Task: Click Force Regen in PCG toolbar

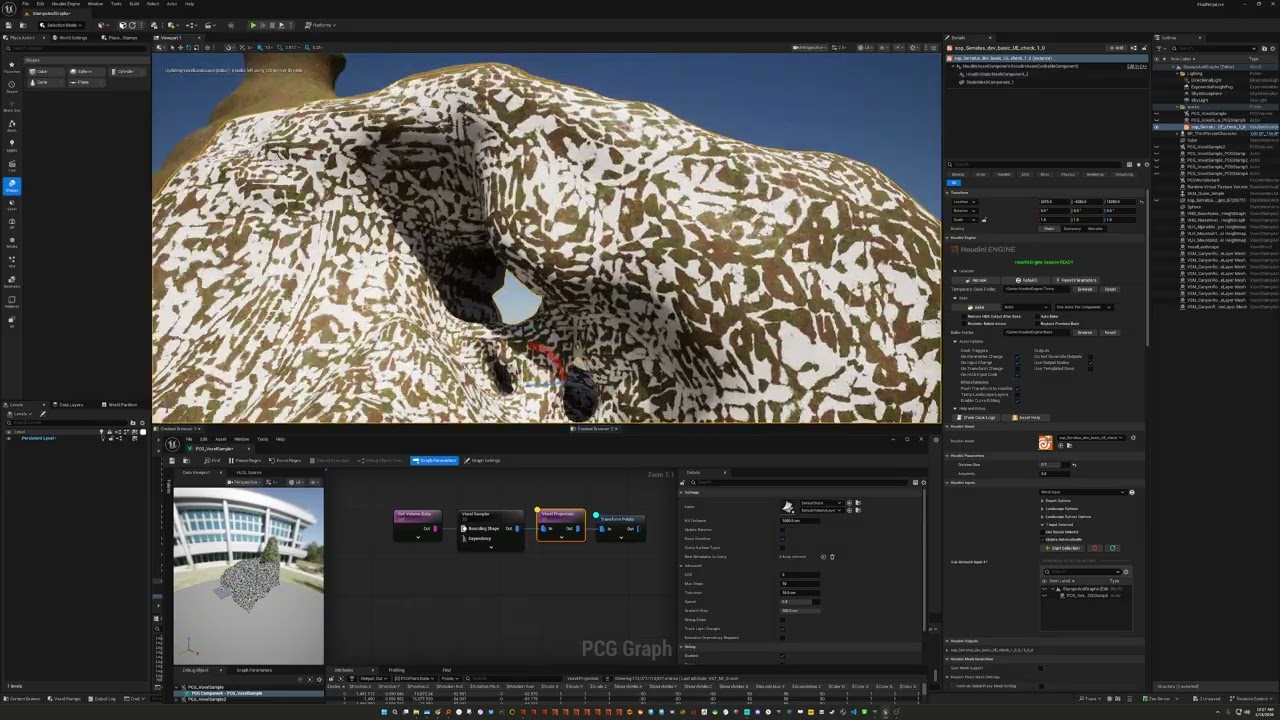Action: (285, 460)
